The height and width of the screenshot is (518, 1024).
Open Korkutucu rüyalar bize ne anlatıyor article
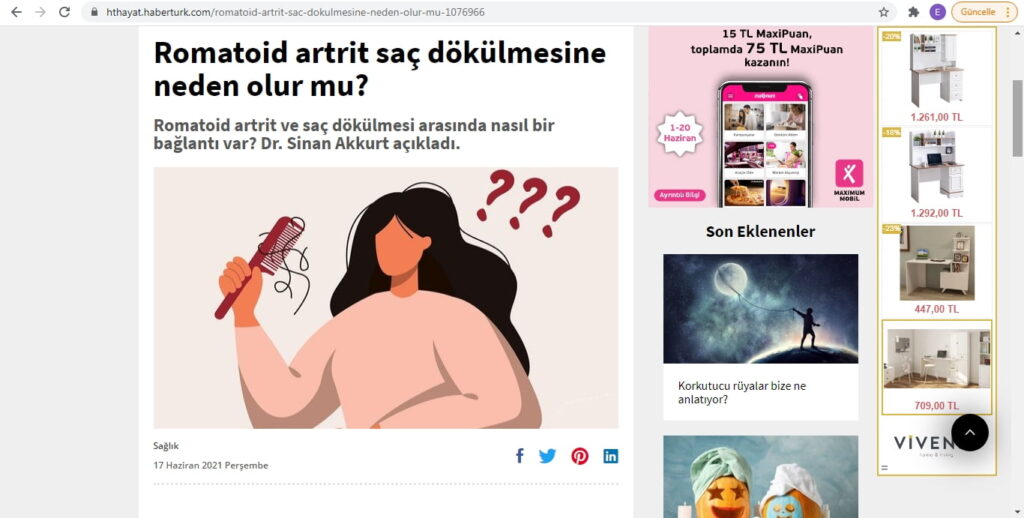tap(742, 392)
